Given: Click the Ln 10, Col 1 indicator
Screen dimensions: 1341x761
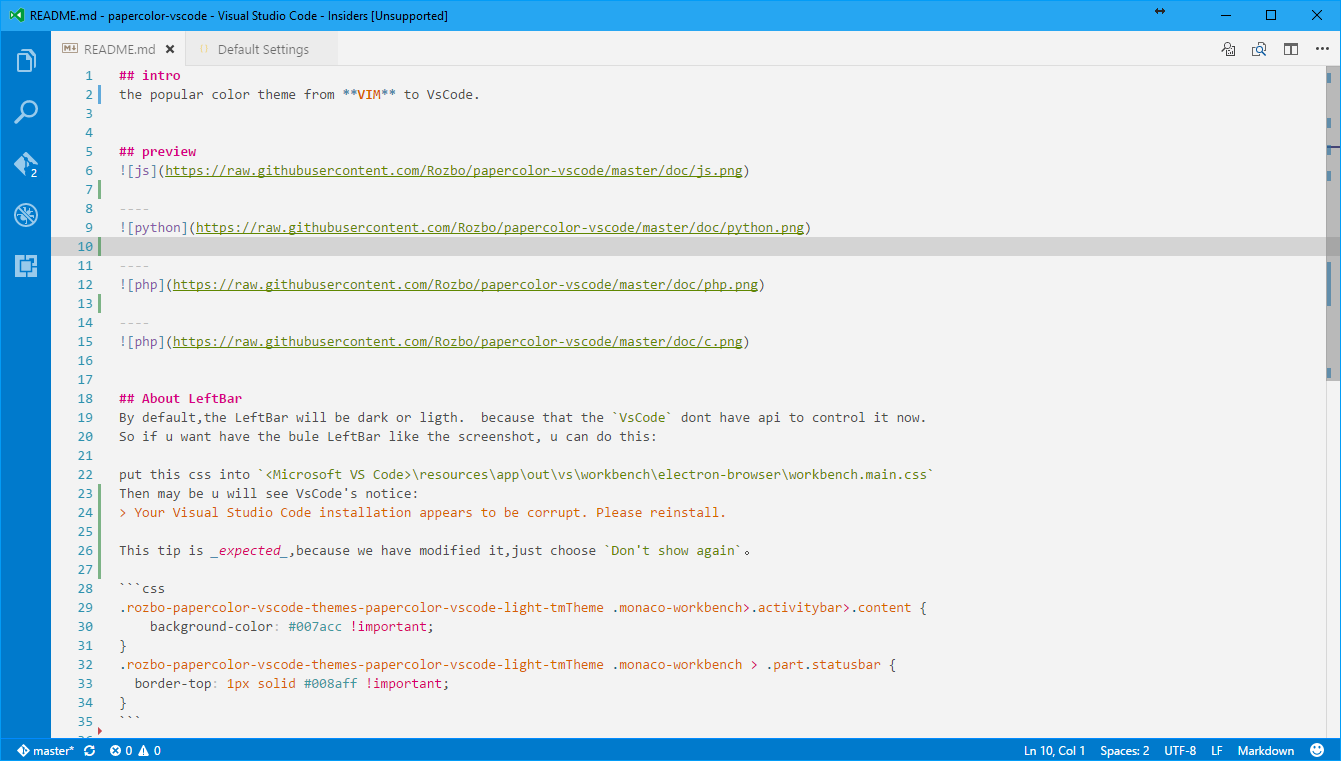Looking at the screenshot, I should 1055,750.
